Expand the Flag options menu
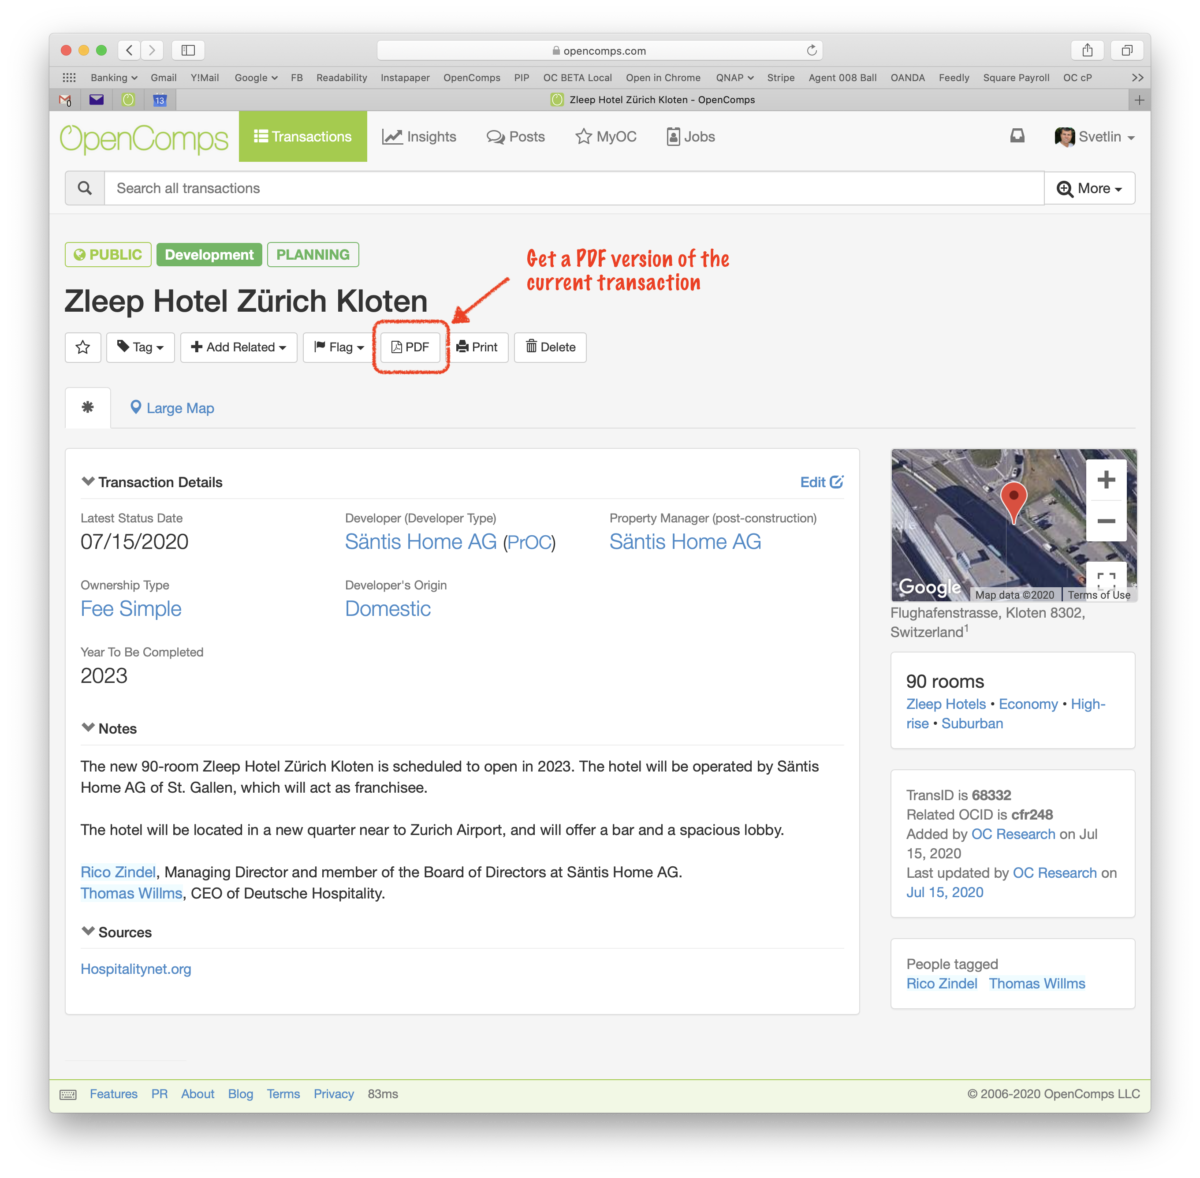The height and width of the screenshot is (1178, 1200). pyautogui.click(x=336, y=347)
